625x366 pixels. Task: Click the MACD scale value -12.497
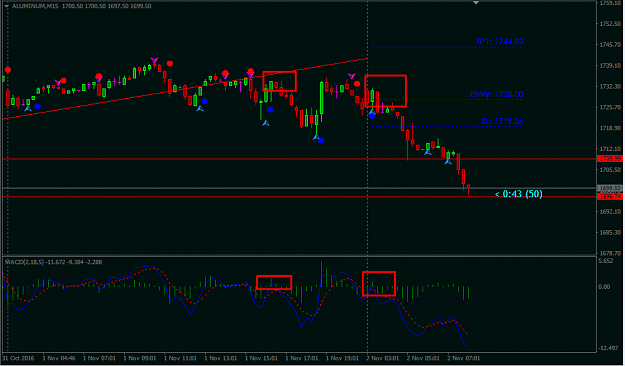[x=608, y=348]
